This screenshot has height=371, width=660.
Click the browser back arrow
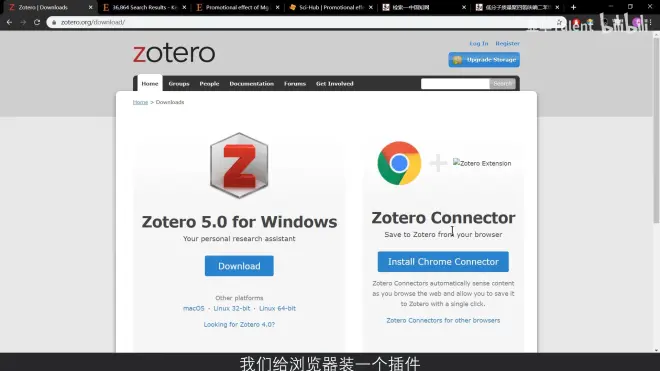point(9,22)
